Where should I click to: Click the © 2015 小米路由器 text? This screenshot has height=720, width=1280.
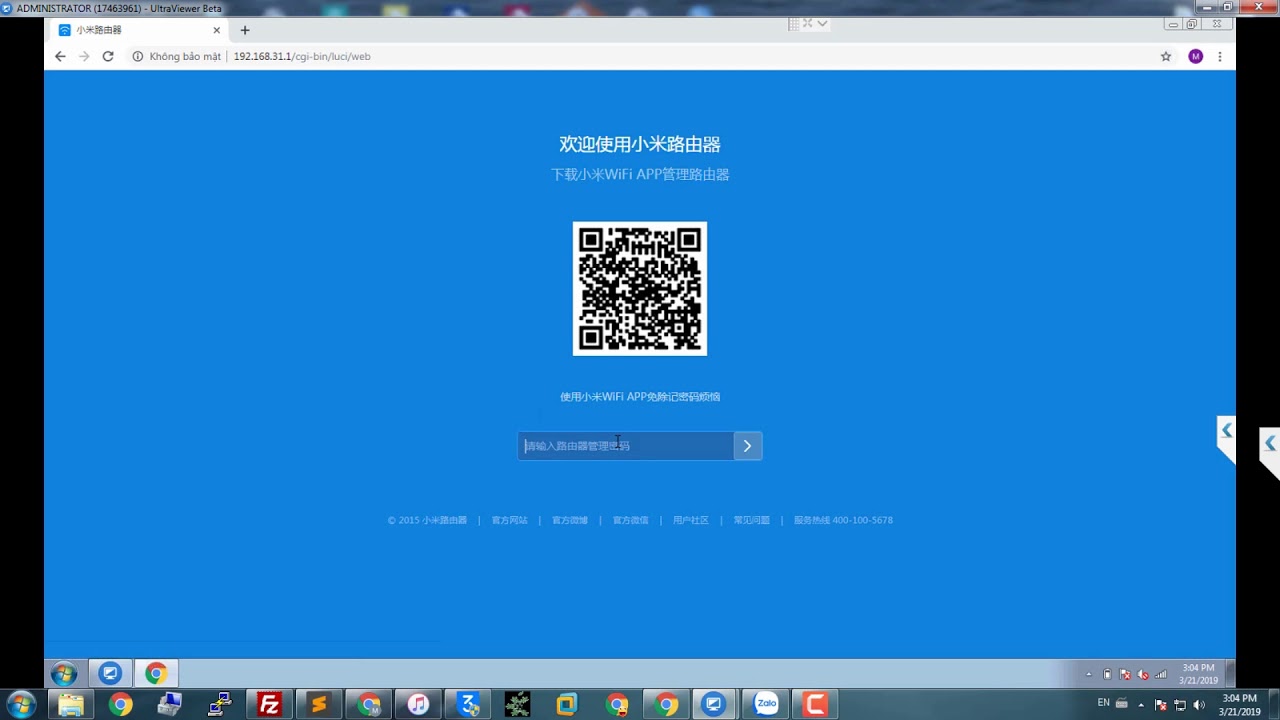pos(427,520)
